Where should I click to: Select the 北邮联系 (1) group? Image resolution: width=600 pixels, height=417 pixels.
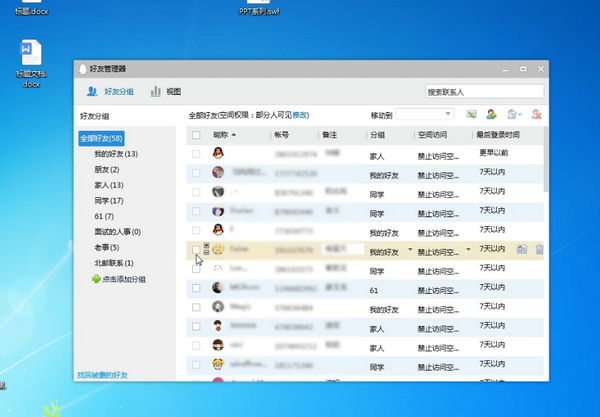[x=114, y=263]
